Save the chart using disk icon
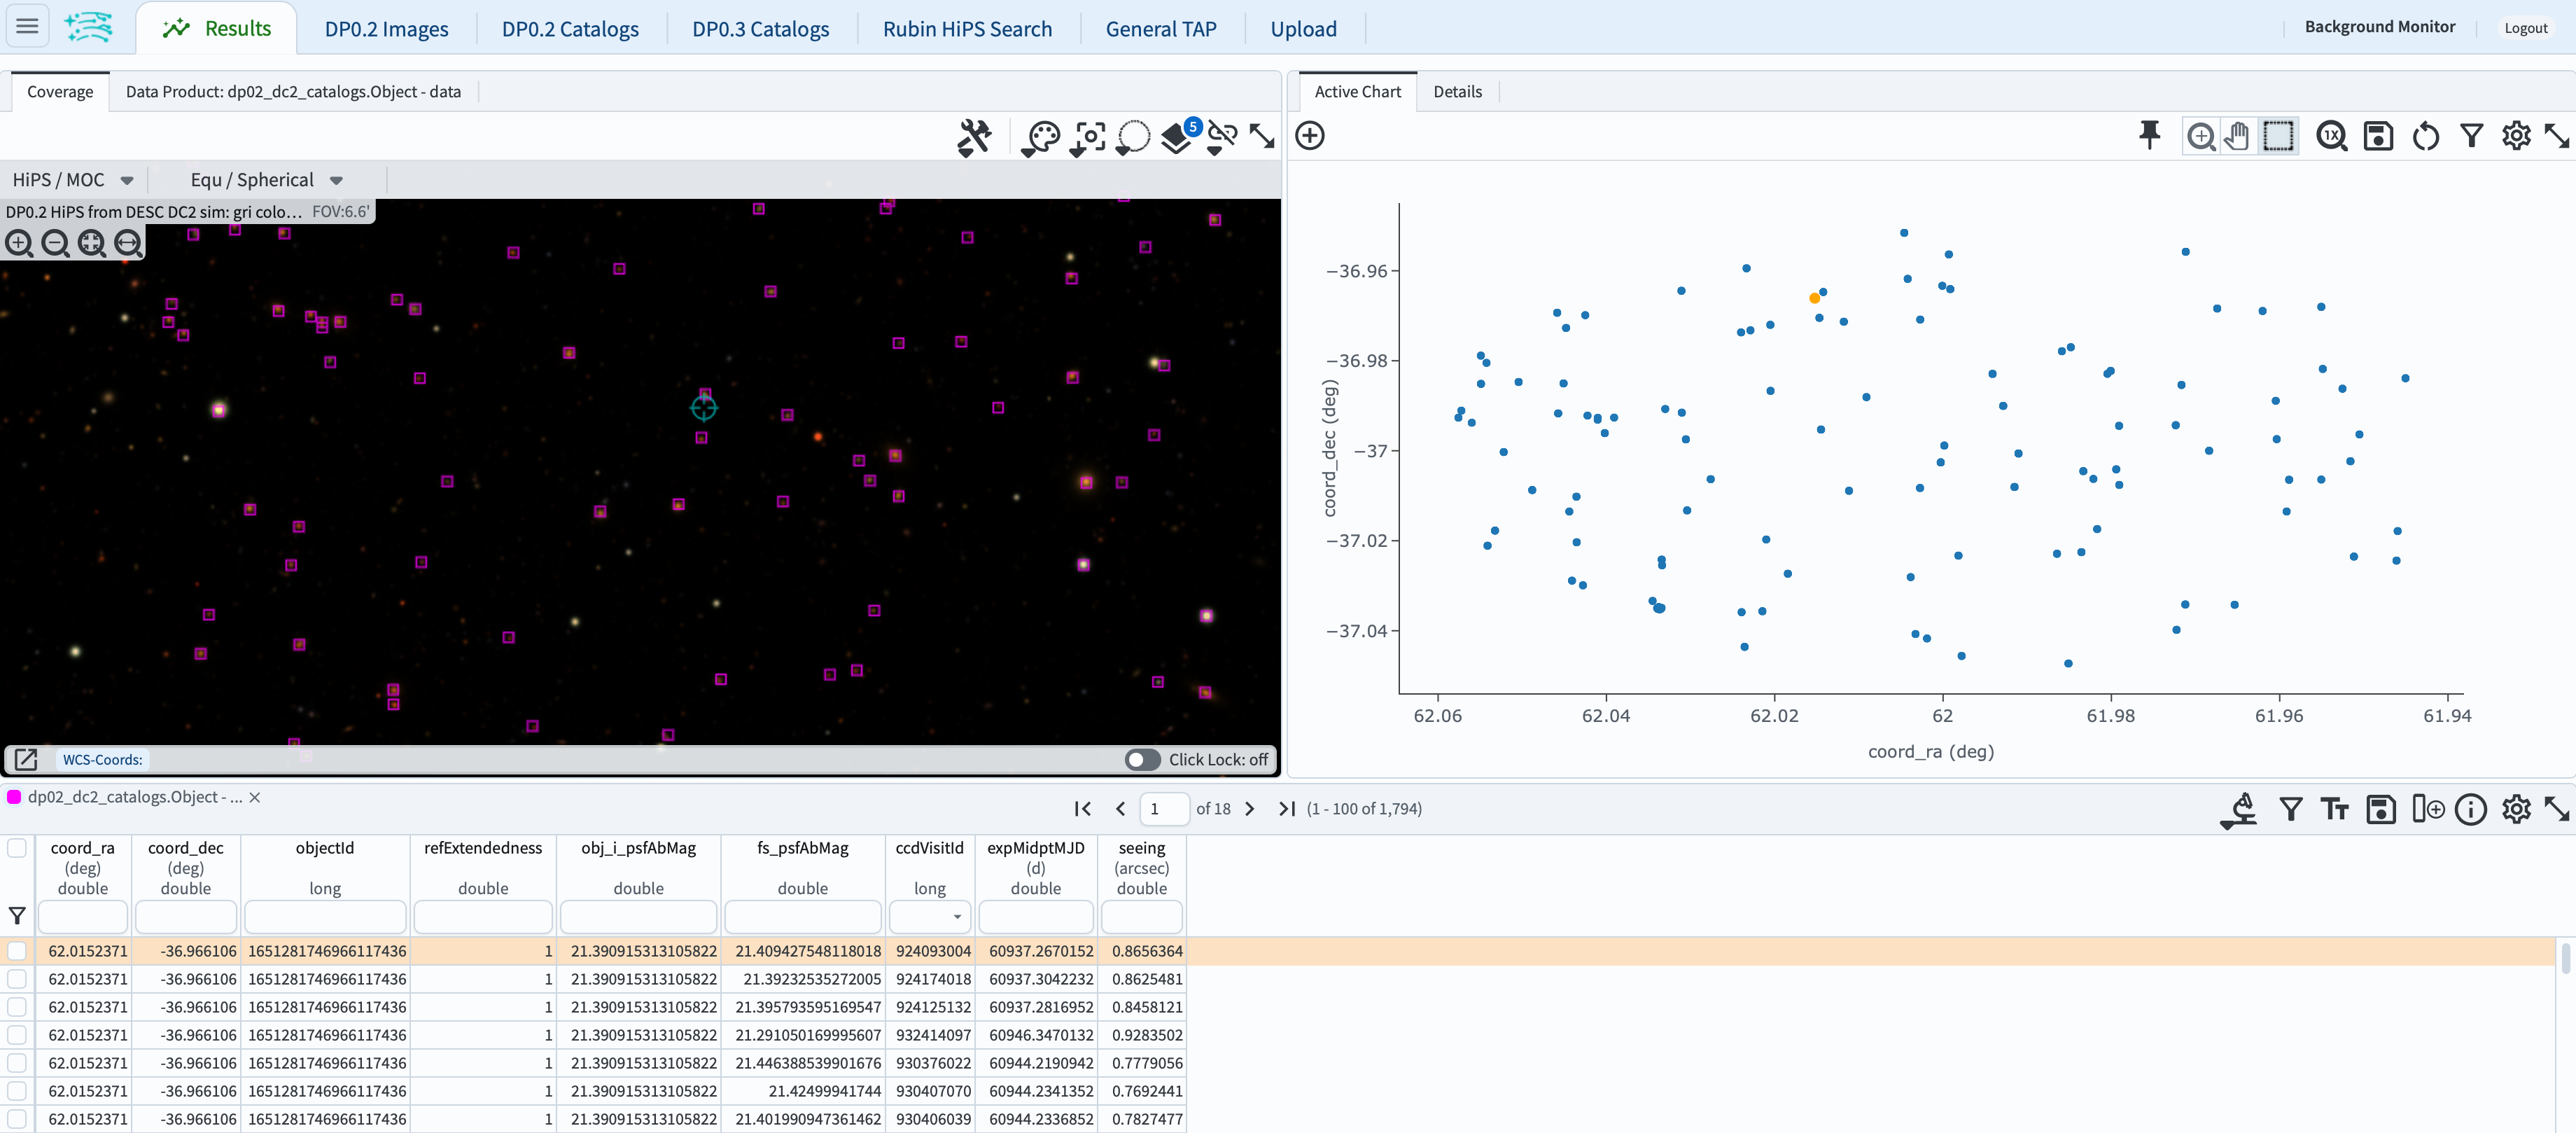Screen dimensions: 2576x1133 pos(2377,135)
